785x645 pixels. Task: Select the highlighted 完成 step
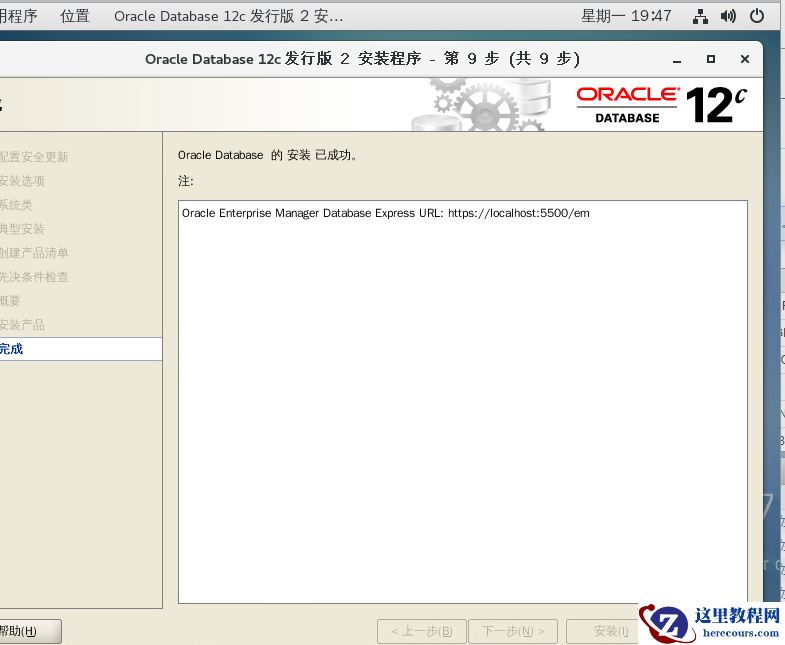81,349
